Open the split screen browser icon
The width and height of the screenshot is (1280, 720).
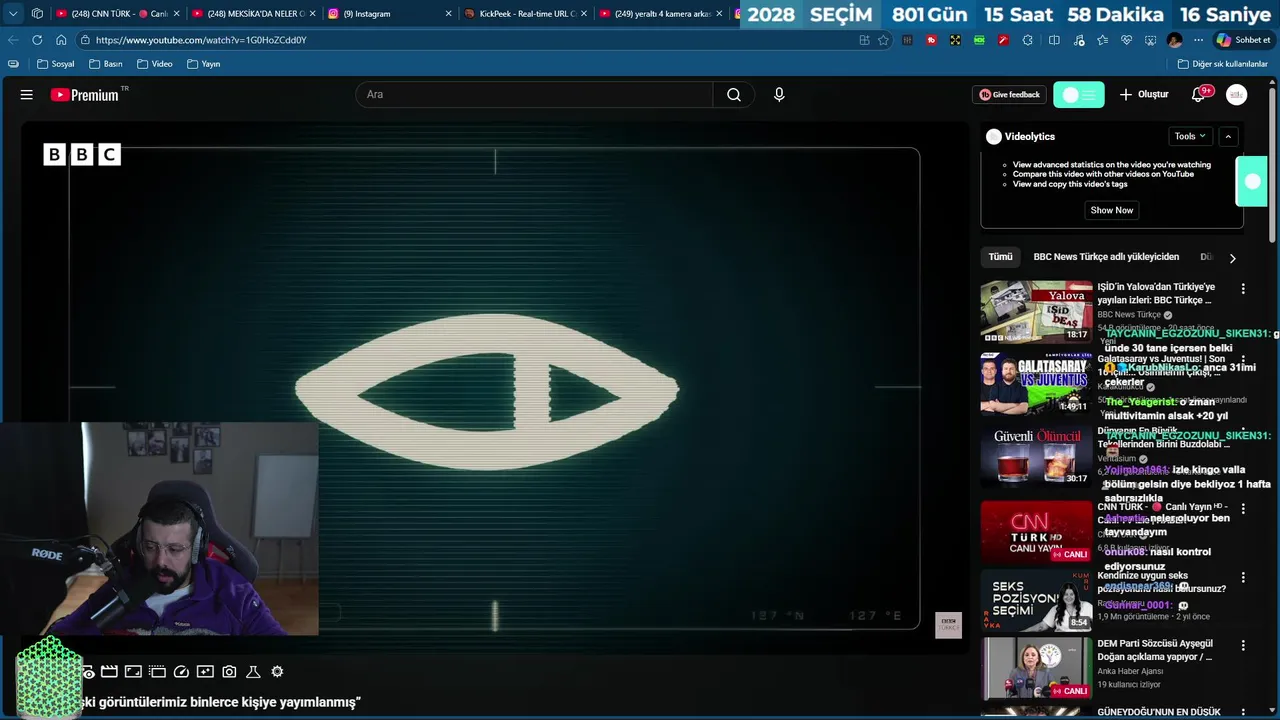(x=1054, y=40)
